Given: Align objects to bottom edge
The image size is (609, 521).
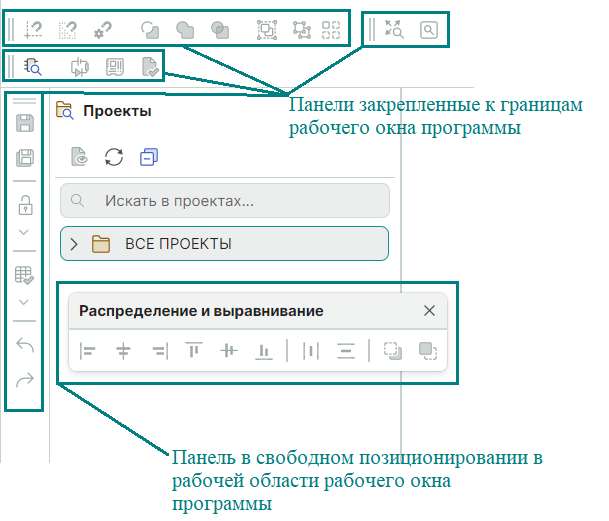Looking at the screenshot, I should 264,351.
